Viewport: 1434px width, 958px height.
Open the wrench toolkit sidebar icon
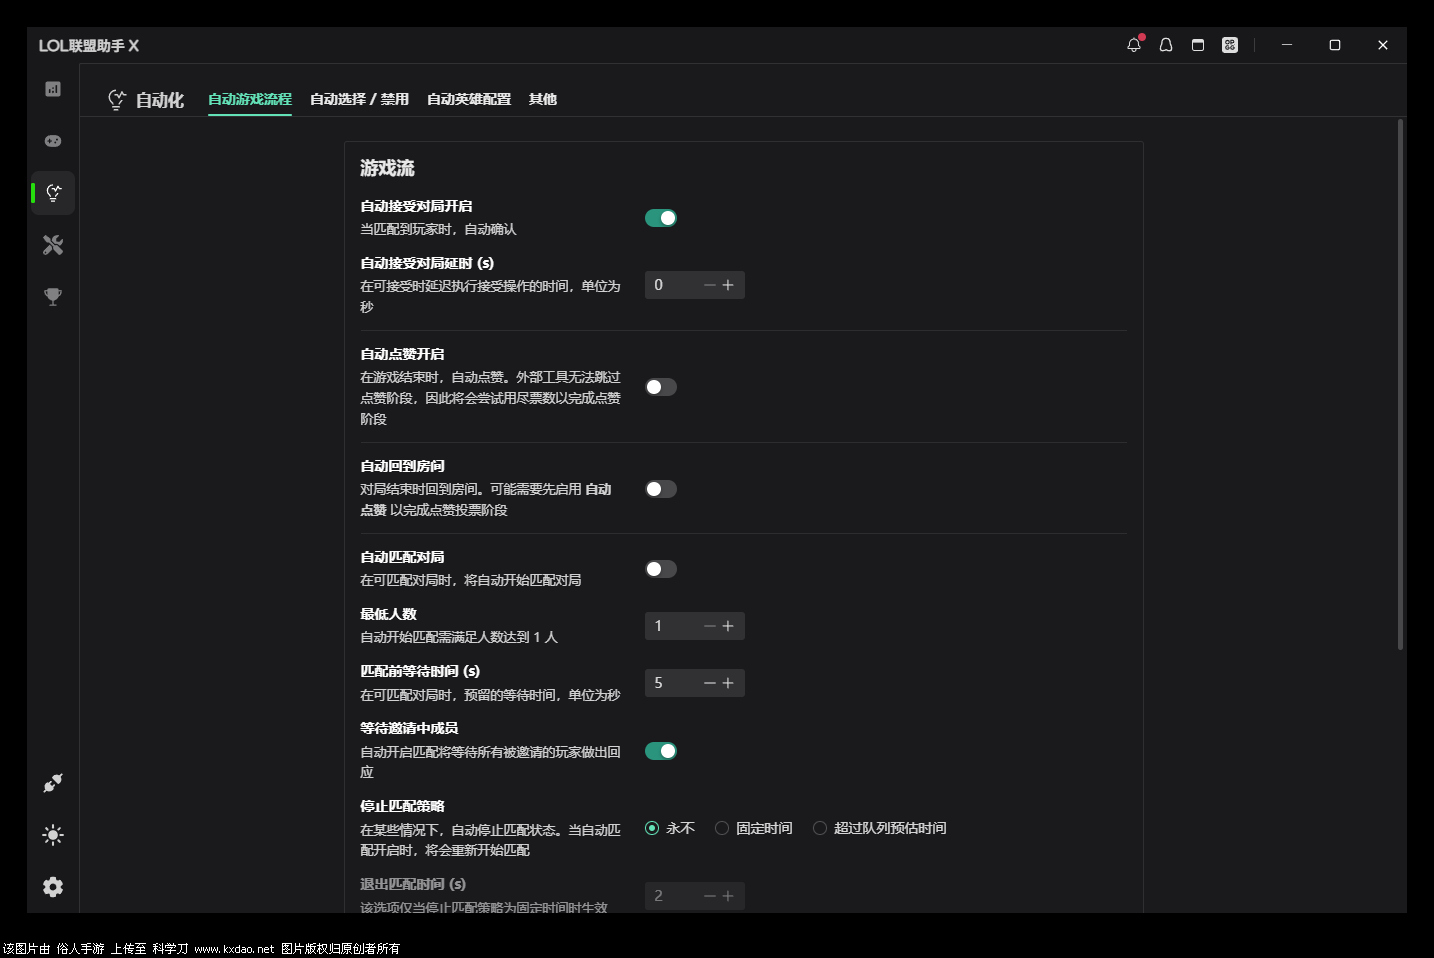(53, 245)
